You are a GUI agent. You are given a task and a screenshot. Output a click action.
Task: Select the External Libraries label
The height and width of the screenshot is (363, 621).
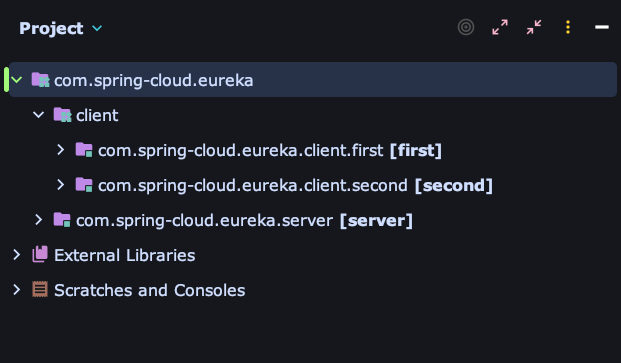click(125, 255)
